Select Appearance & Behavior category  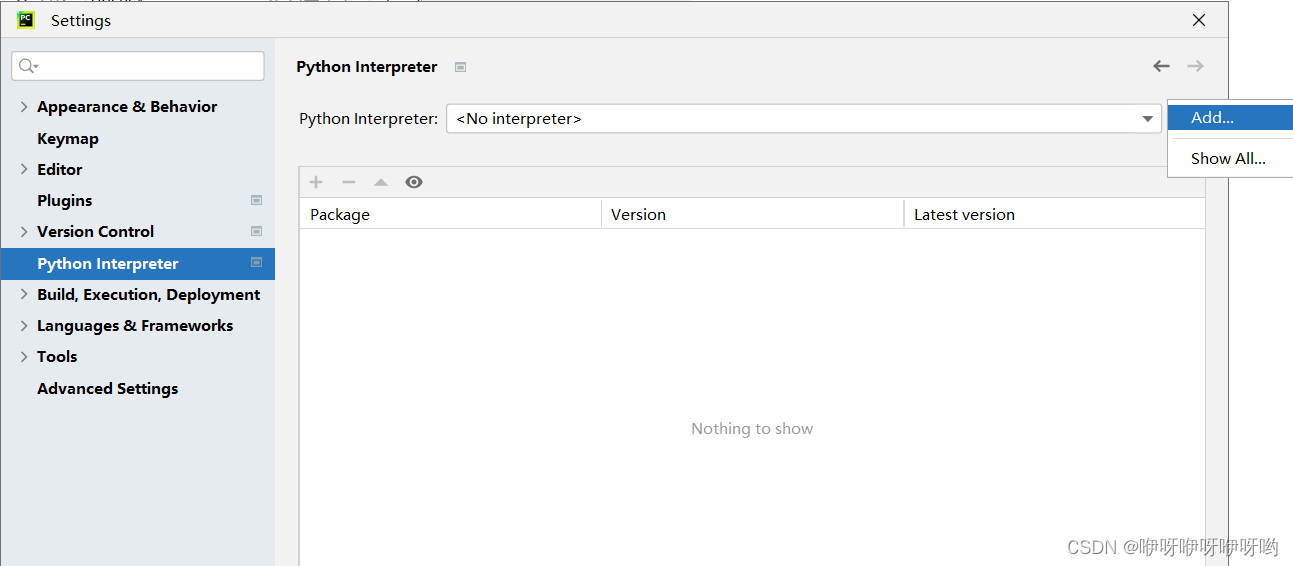(127, 107)
